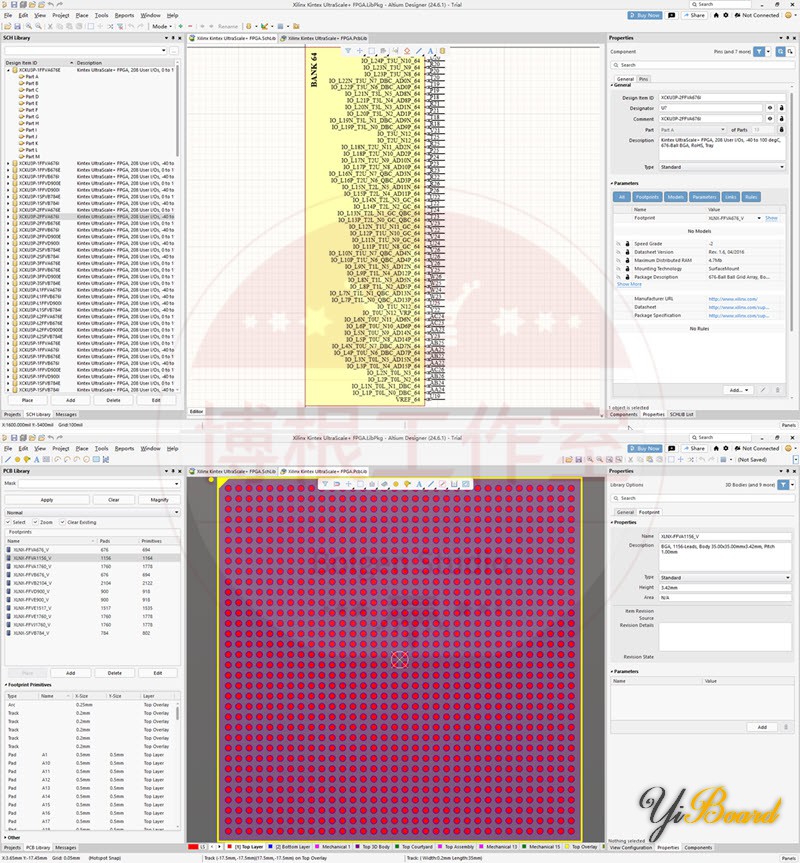Image resolution: width=800 pixels, height=863 pixels.
Task: Select the Place Via tool
Action: [407, 482]
